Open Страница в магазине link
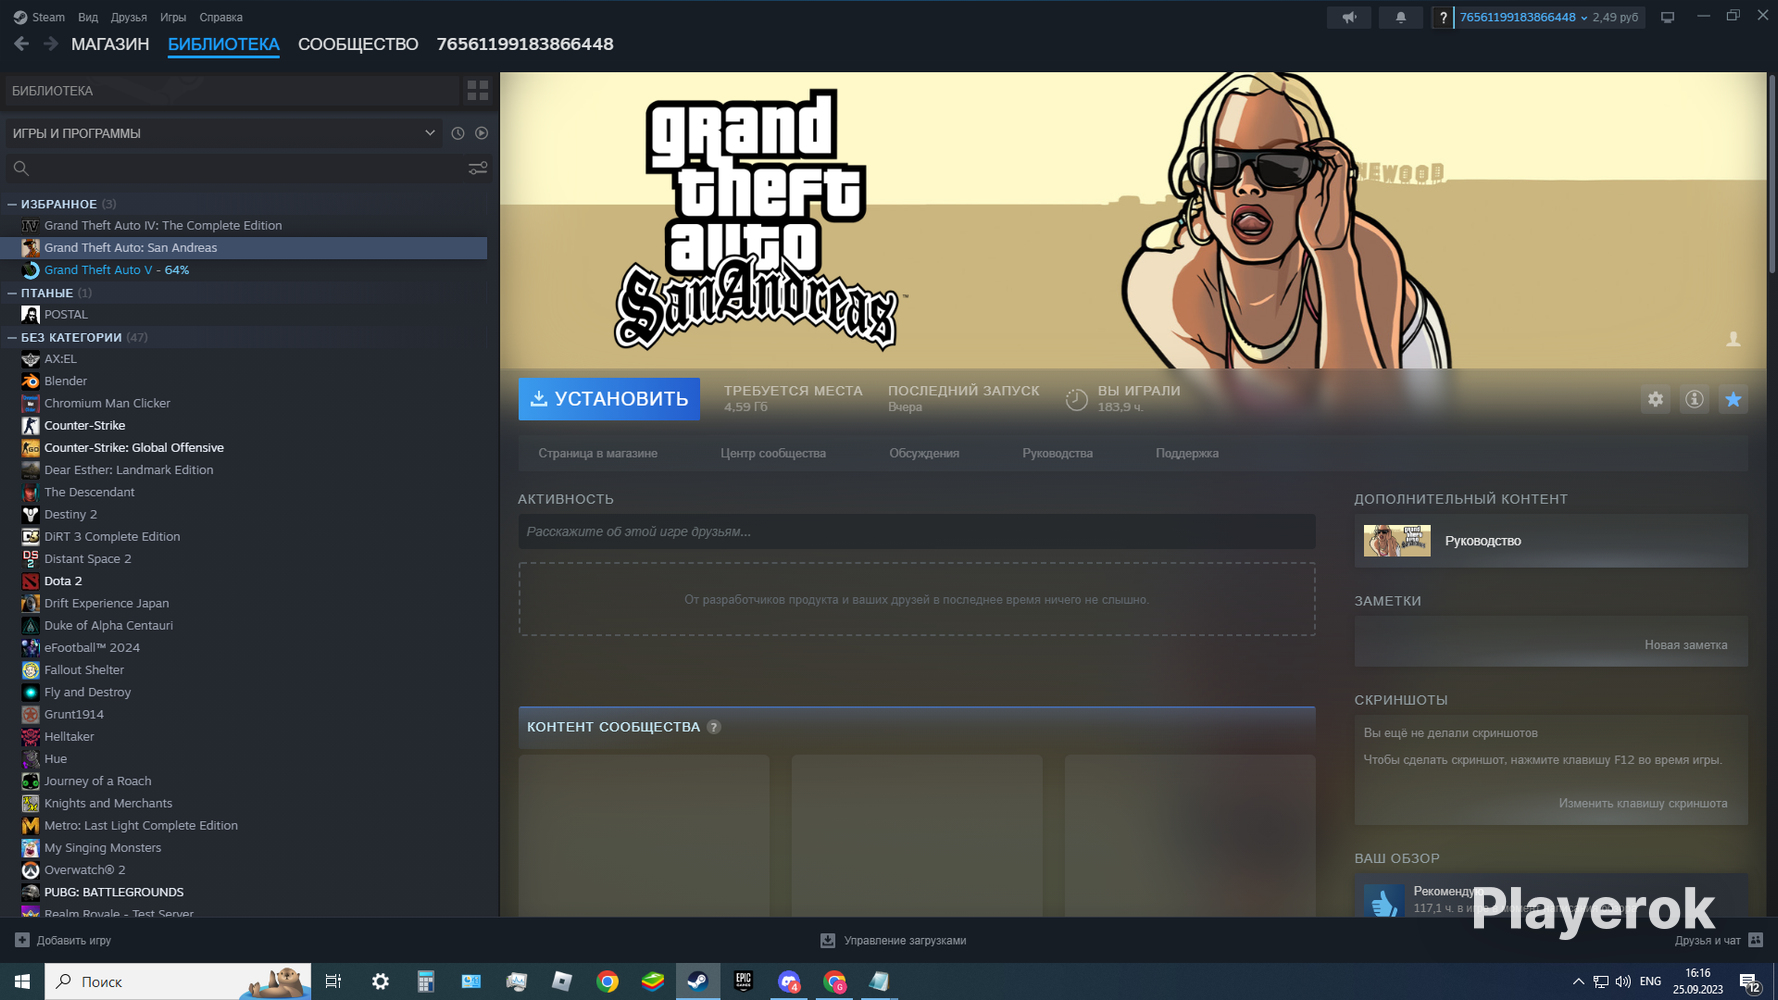The height and width of the screenshot is (1000, 1778). pyautogui.click(x=598, y=453)
